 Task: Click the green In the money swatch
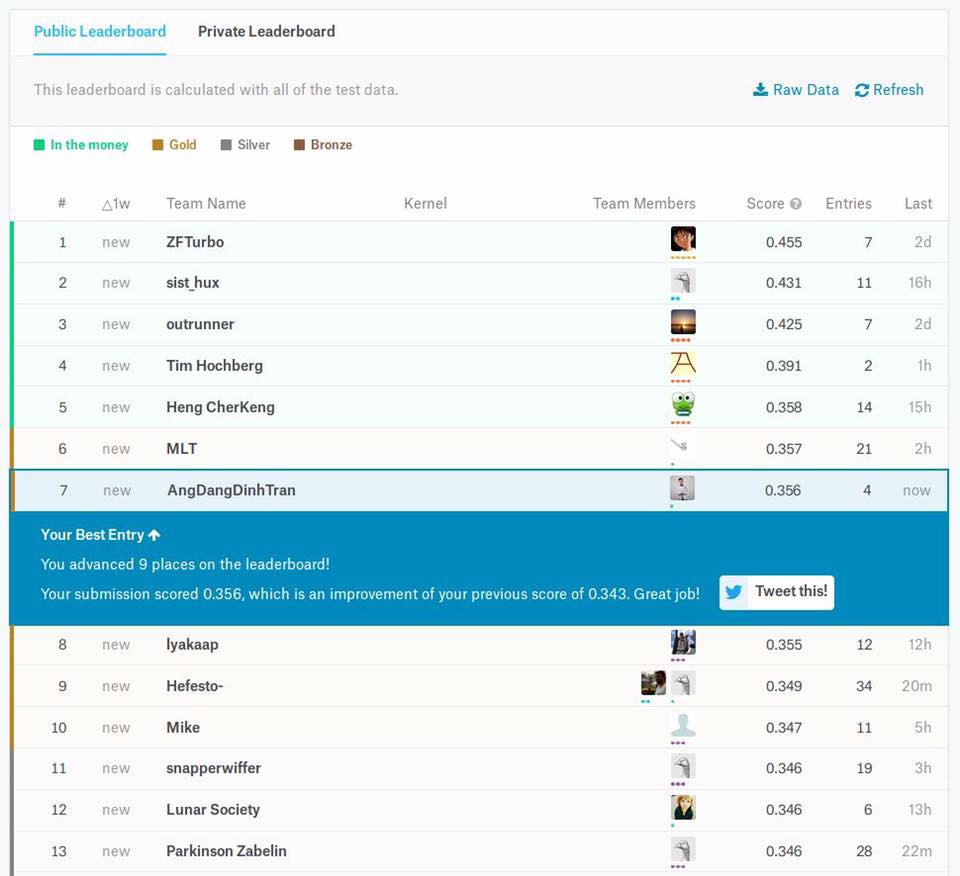(40, 145)
